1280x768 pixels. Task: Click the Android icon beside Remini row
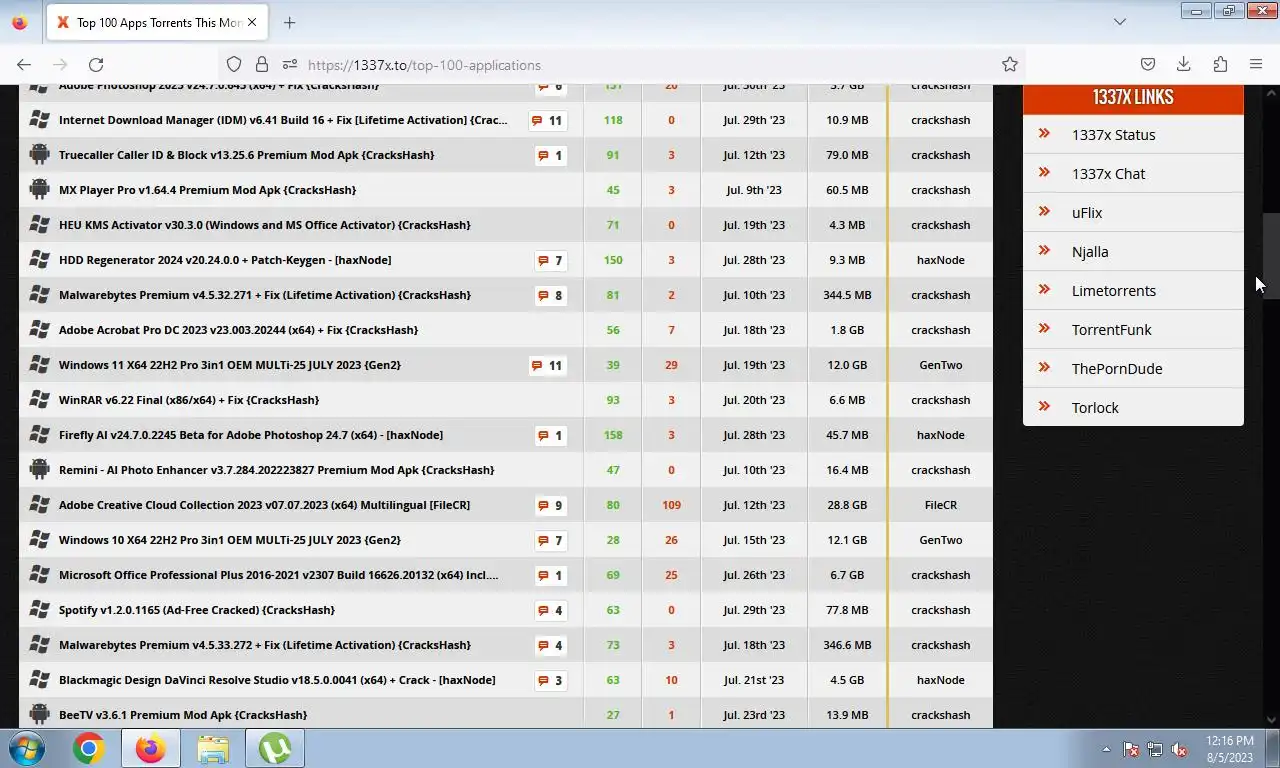coord(39,469)
